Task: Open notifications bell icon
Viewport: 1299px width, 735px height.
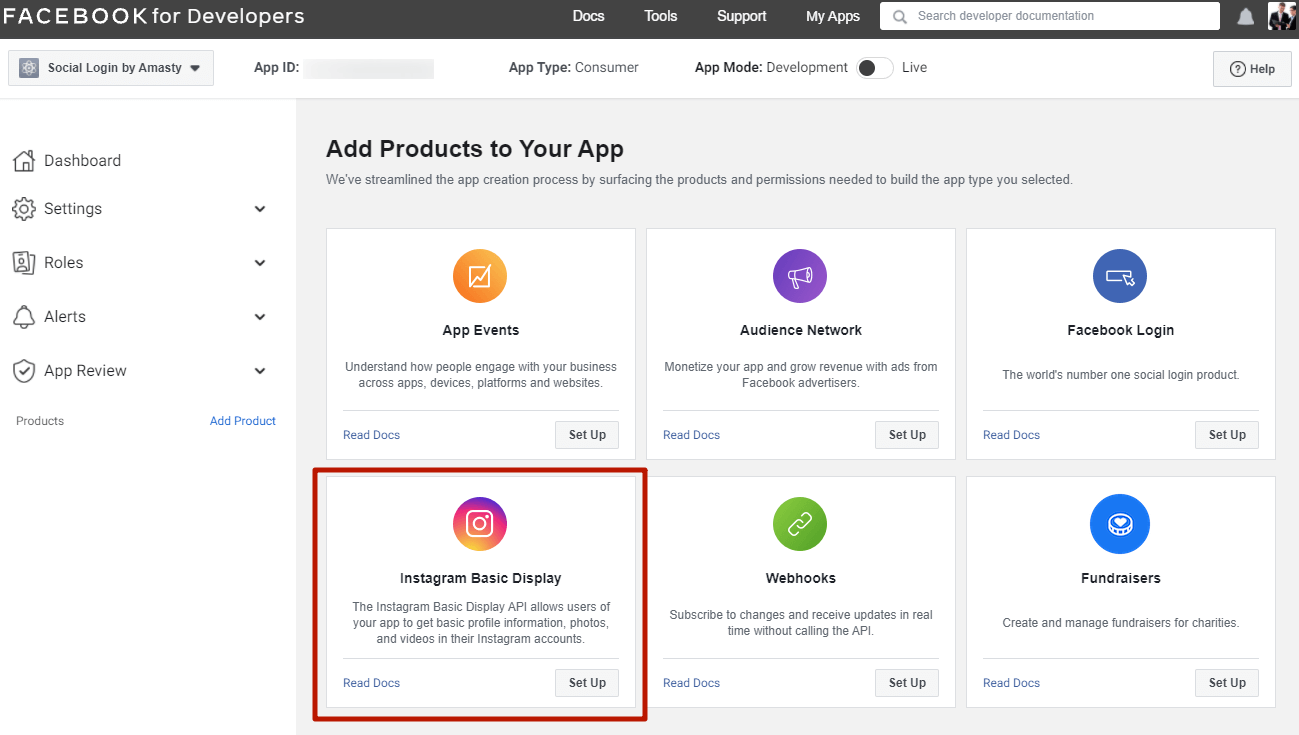Action: click(1246, 17)
